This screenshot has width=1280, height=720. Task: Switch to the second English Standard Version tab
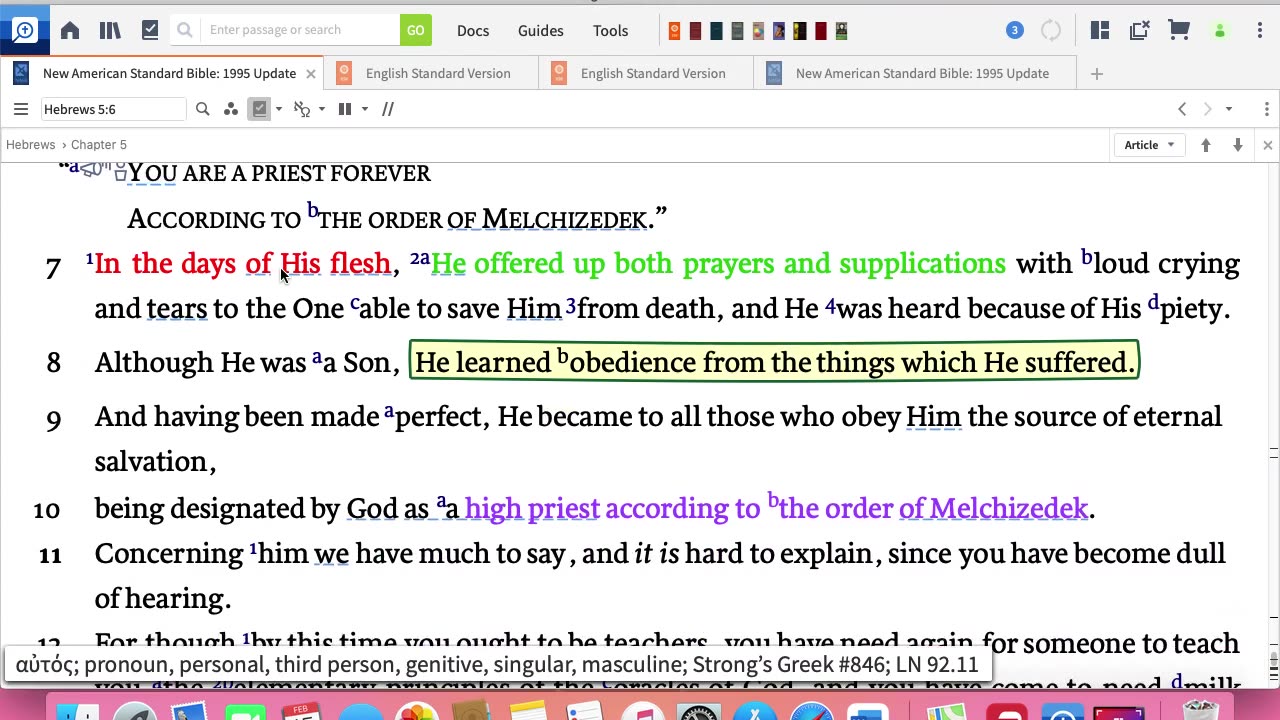click(x=645, y=73)
